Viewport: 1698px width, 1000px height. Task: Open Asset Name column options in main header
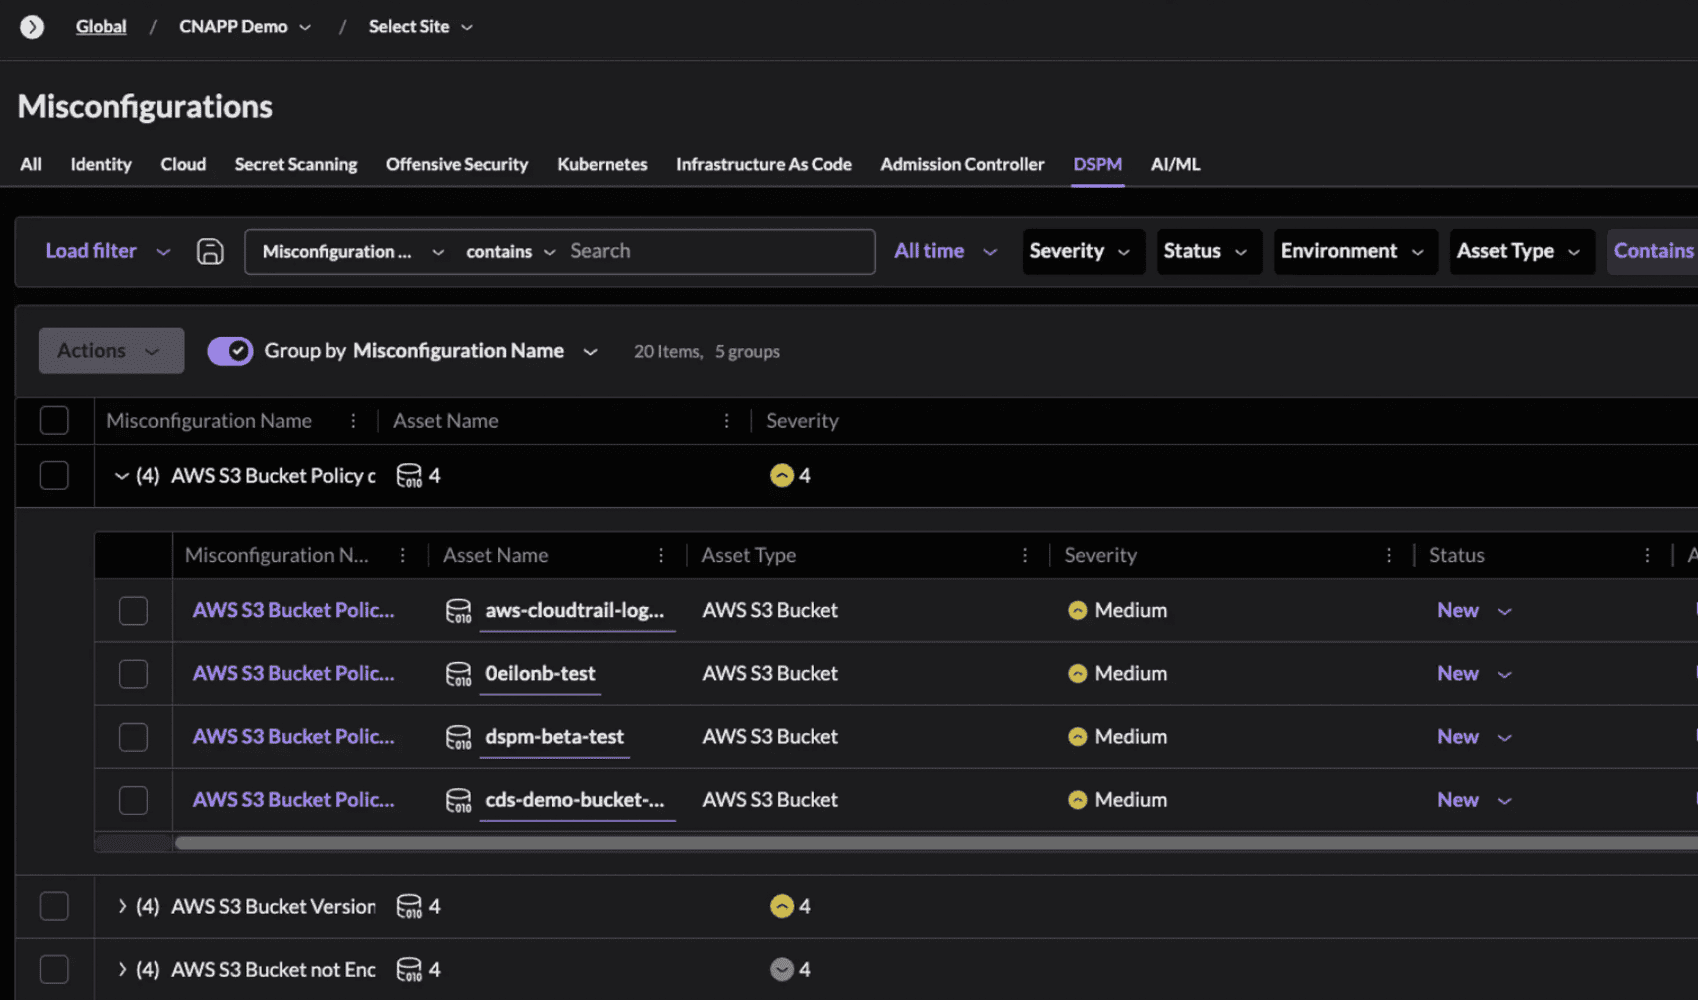tap(726, 421)
